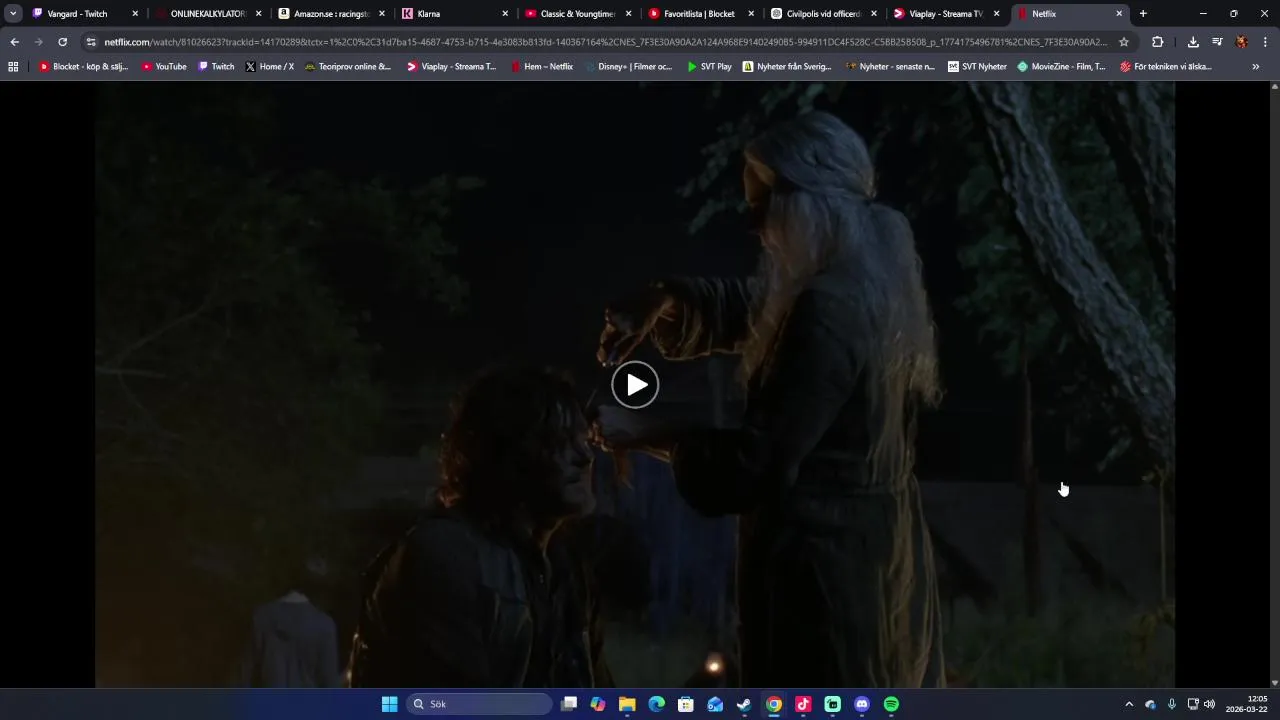
Task: Bookmark this page with the star icon
Action: 1124,42
